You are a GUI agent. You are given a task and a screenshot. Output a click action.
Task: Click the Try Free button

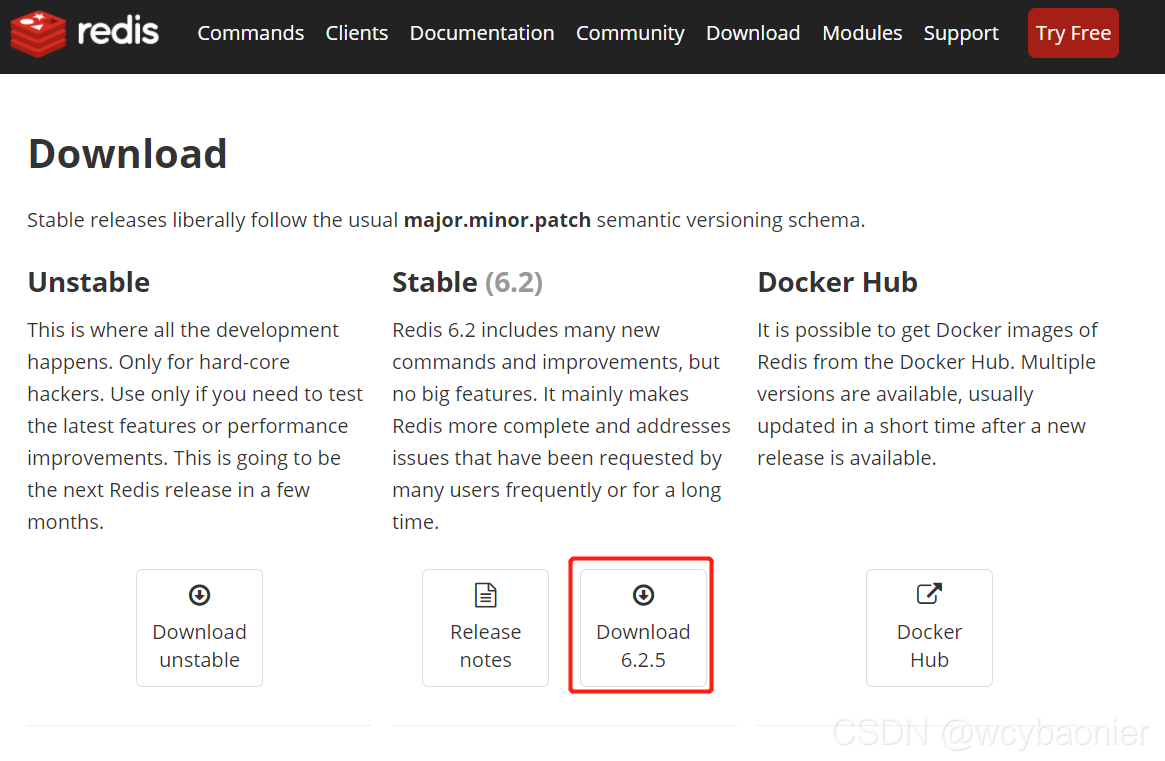[1073, 32]
